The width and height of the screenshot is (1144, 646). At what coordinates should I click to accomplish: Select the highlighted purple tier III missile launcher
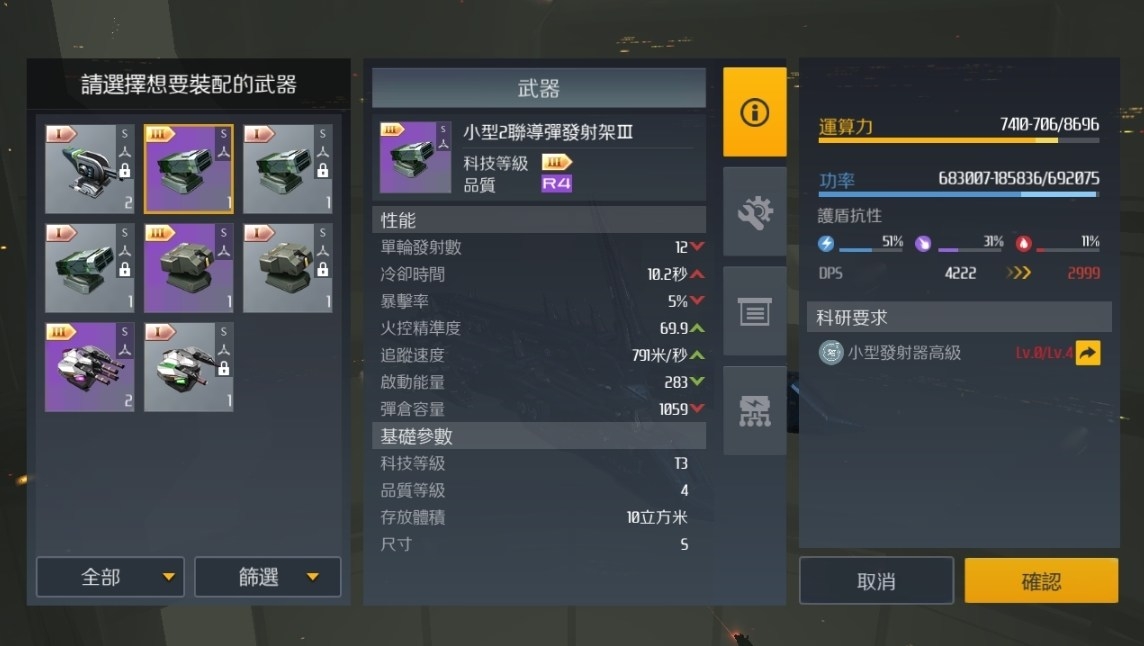pos(189,169)
